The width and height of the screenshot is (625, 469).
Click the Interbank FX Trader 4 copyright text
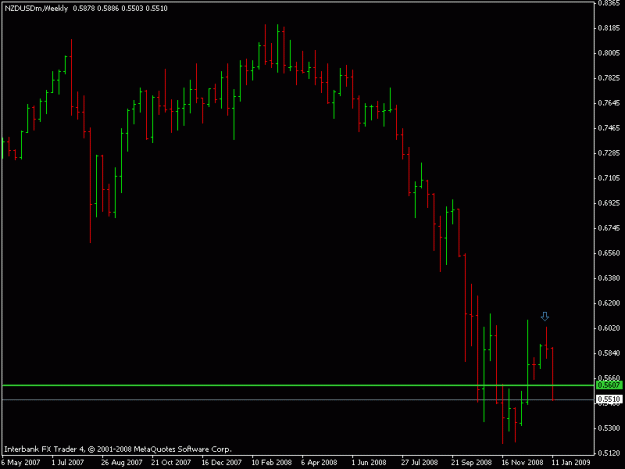[x=118, y=449]
